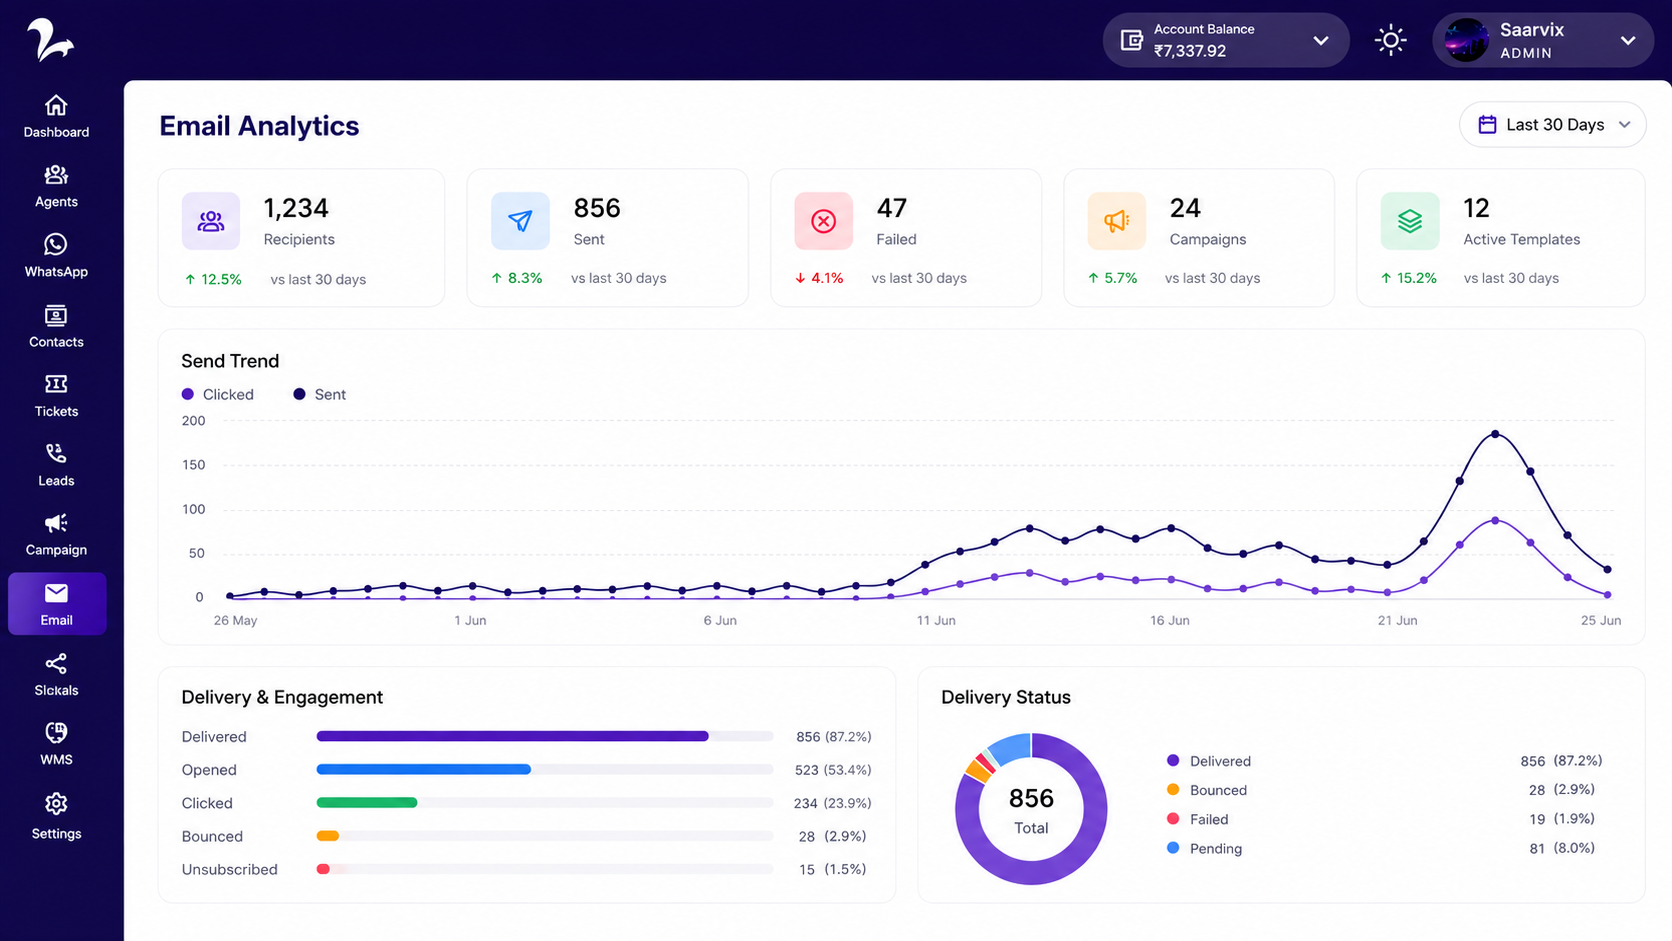Click the donut chart 856 Total center
The width and height of the screenshot is (1672, 941).
pos(1031,810)
